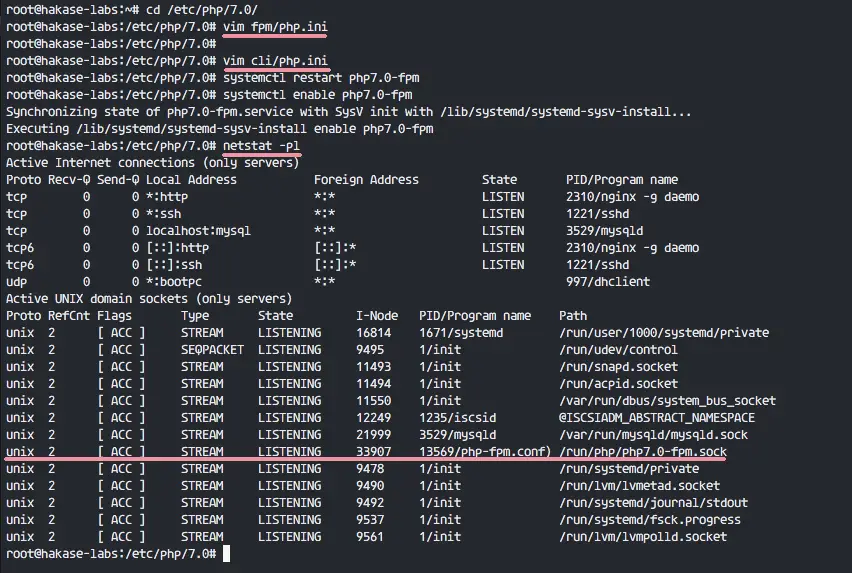Click the terminal cursor at last prompt
Viewport: 852px width, 573px height.
[x=227, y=553]
